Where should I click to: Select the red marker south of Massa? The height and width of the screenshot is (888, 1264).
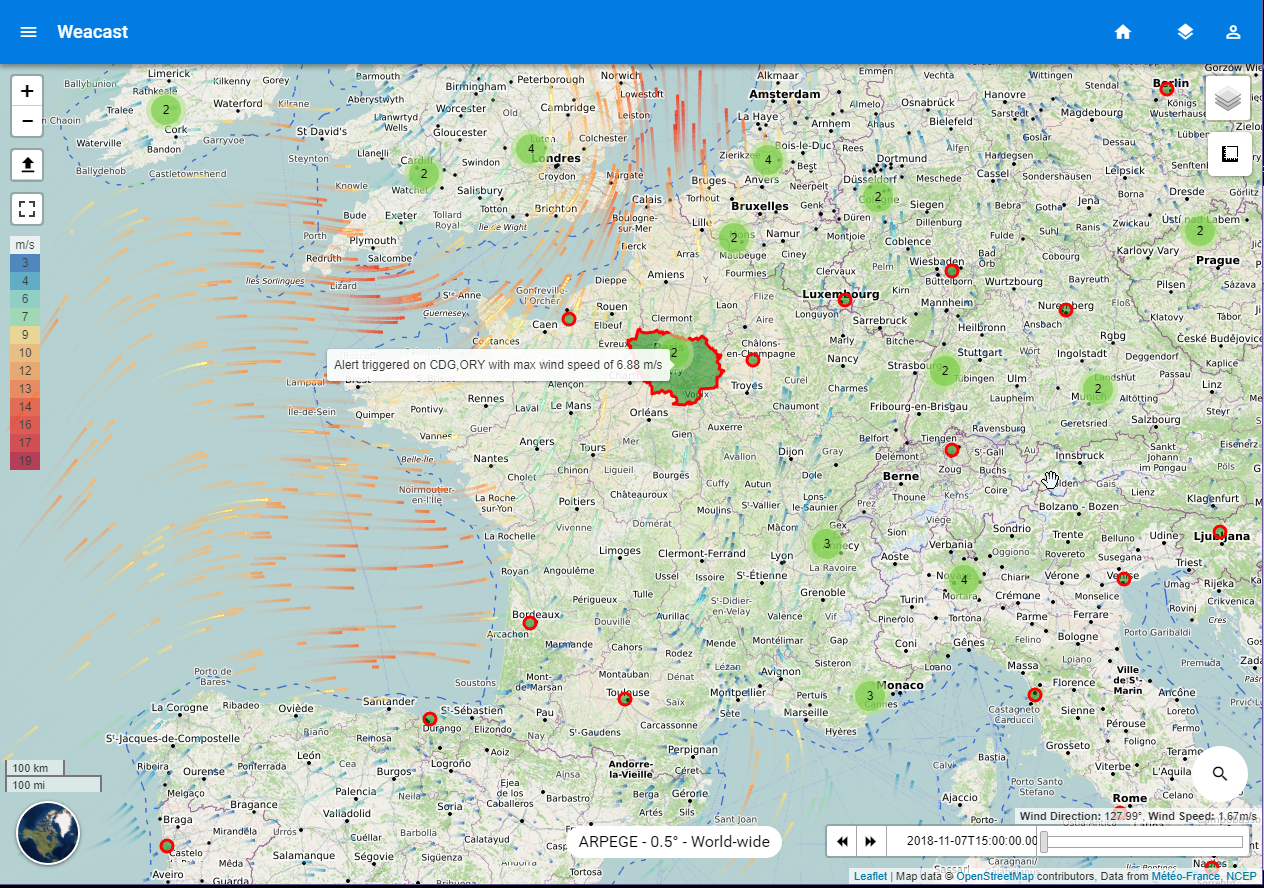1035,694
